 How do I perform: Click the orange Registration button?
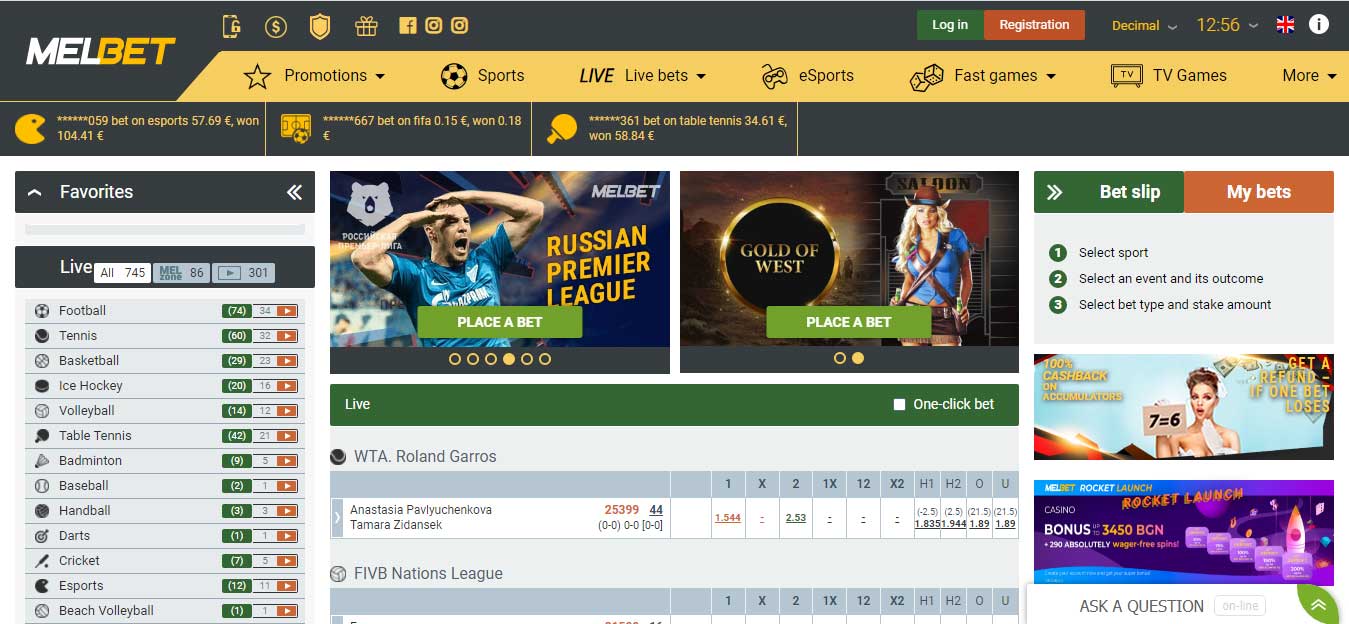tap(1034, 25)
